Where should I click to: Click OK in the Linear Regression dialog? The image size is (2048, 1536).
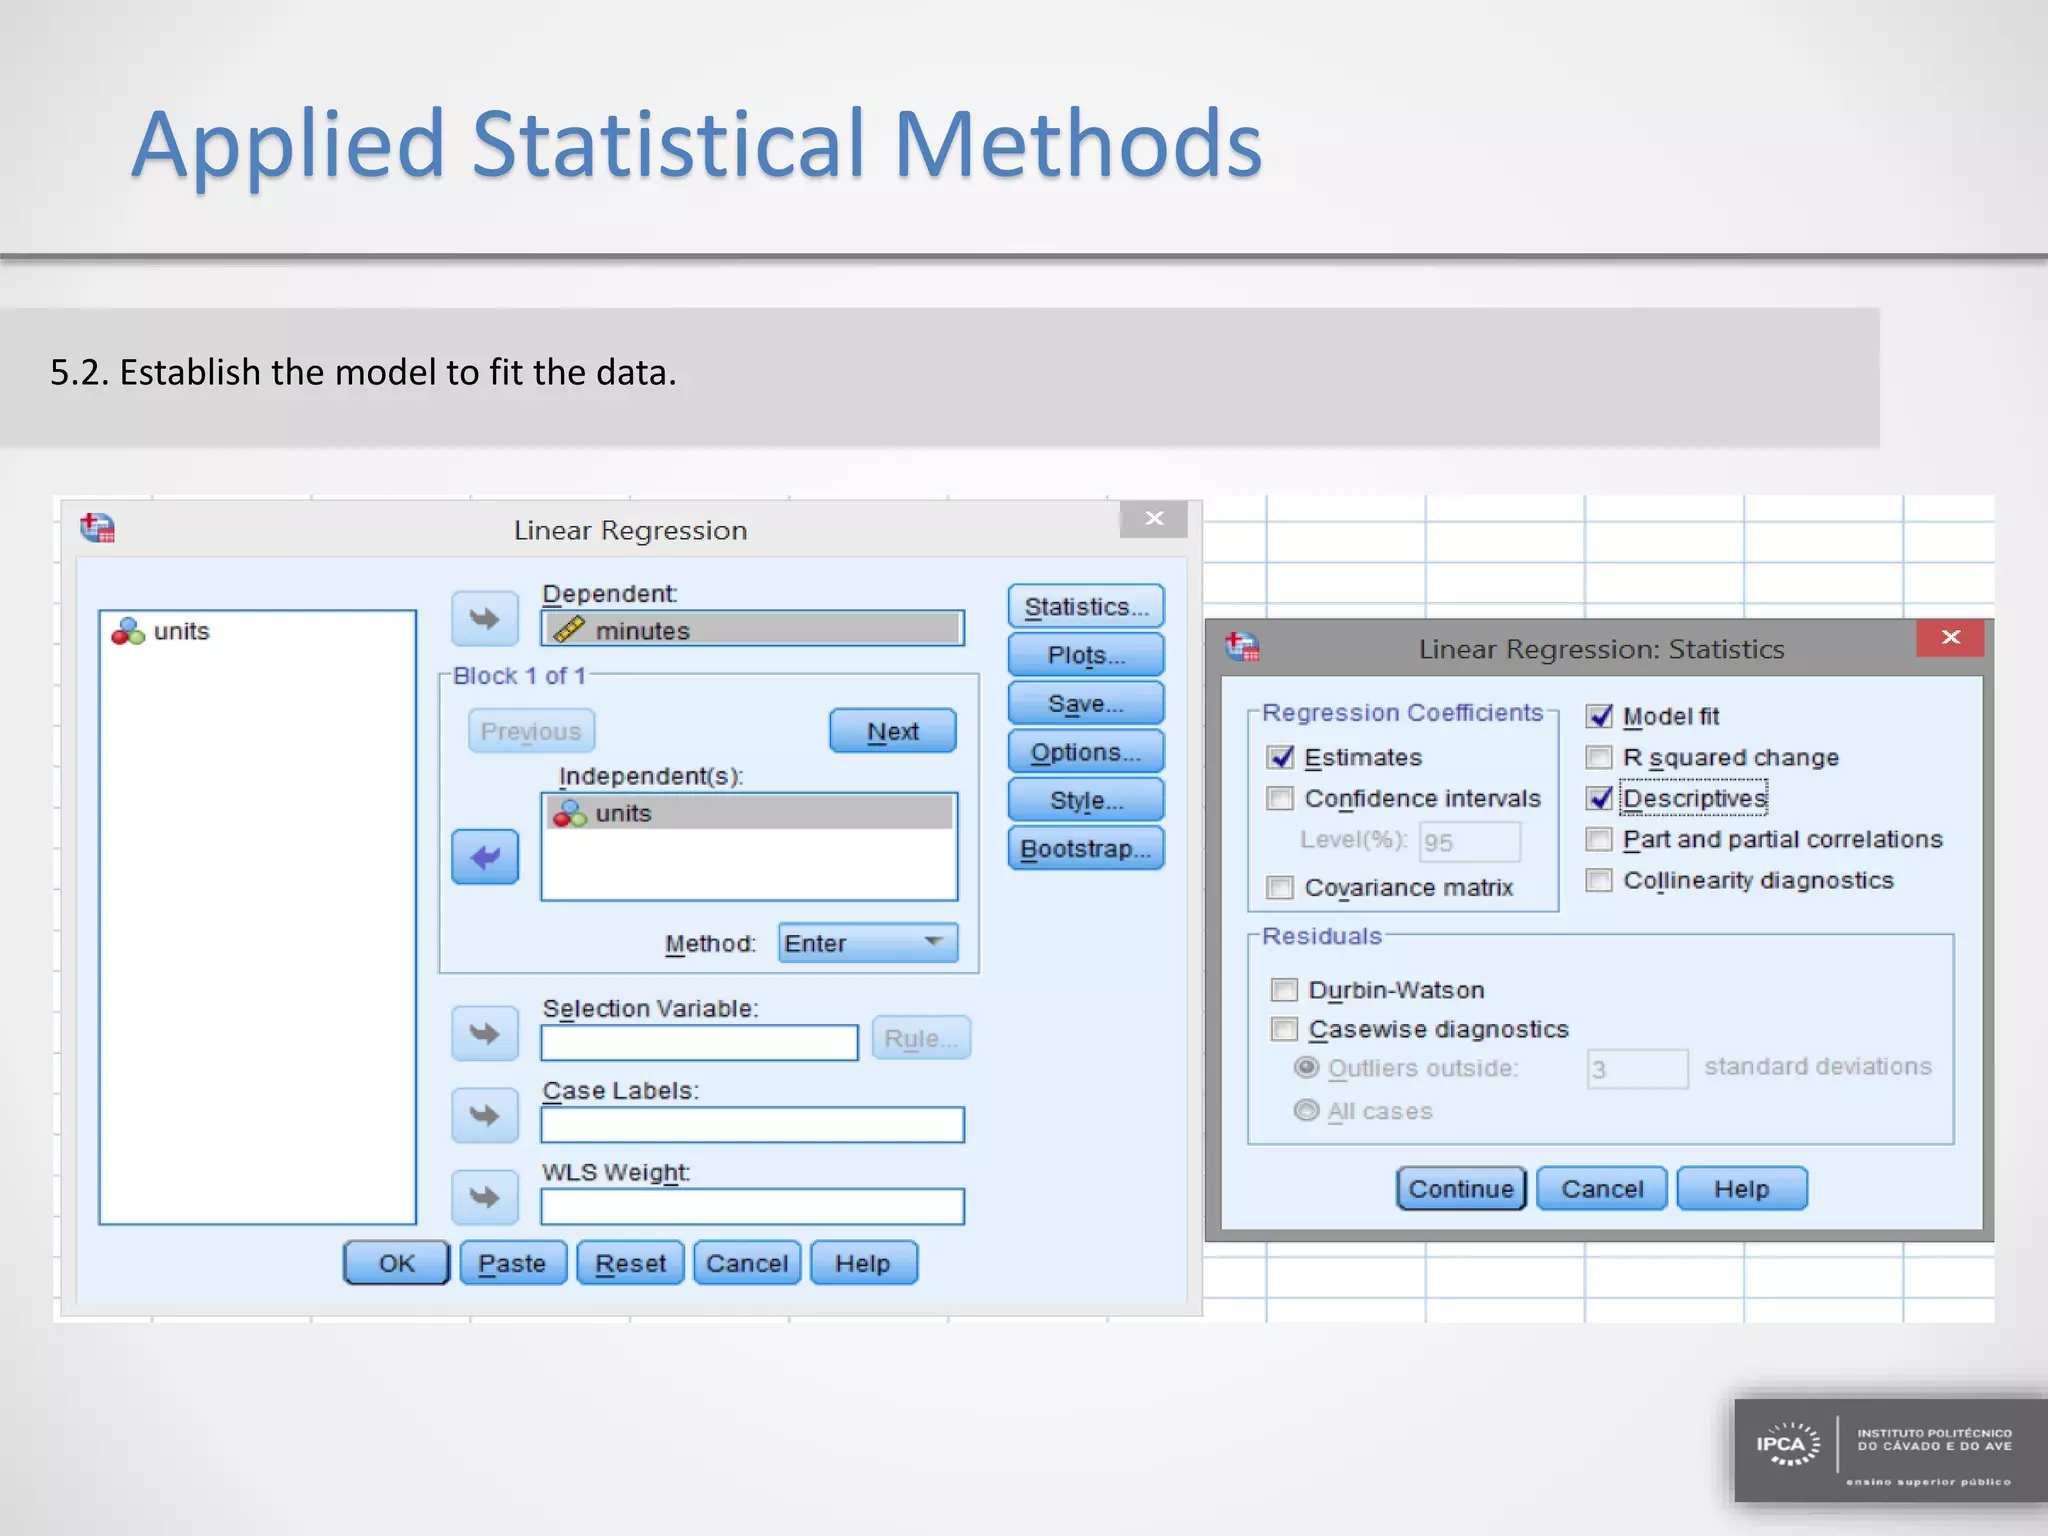point(396,1263)
